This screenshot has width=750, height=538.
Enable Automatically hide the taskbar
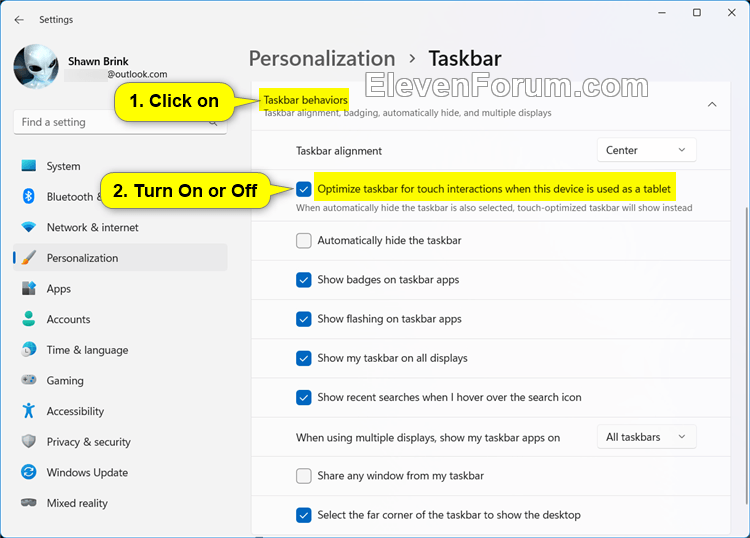coord(304,240)
